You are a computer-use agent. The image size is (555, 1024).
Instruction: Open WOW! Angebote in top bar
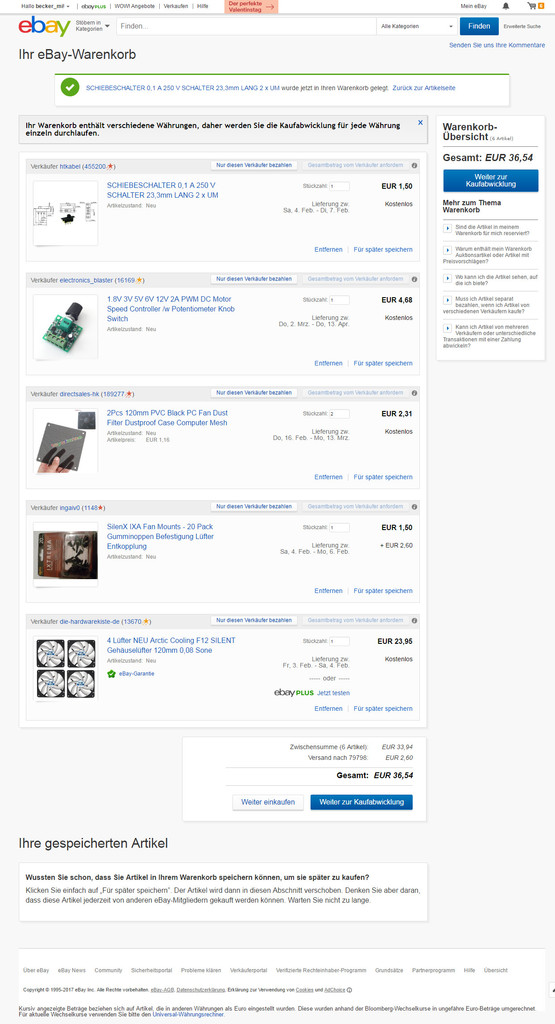(x=135, y=6)
